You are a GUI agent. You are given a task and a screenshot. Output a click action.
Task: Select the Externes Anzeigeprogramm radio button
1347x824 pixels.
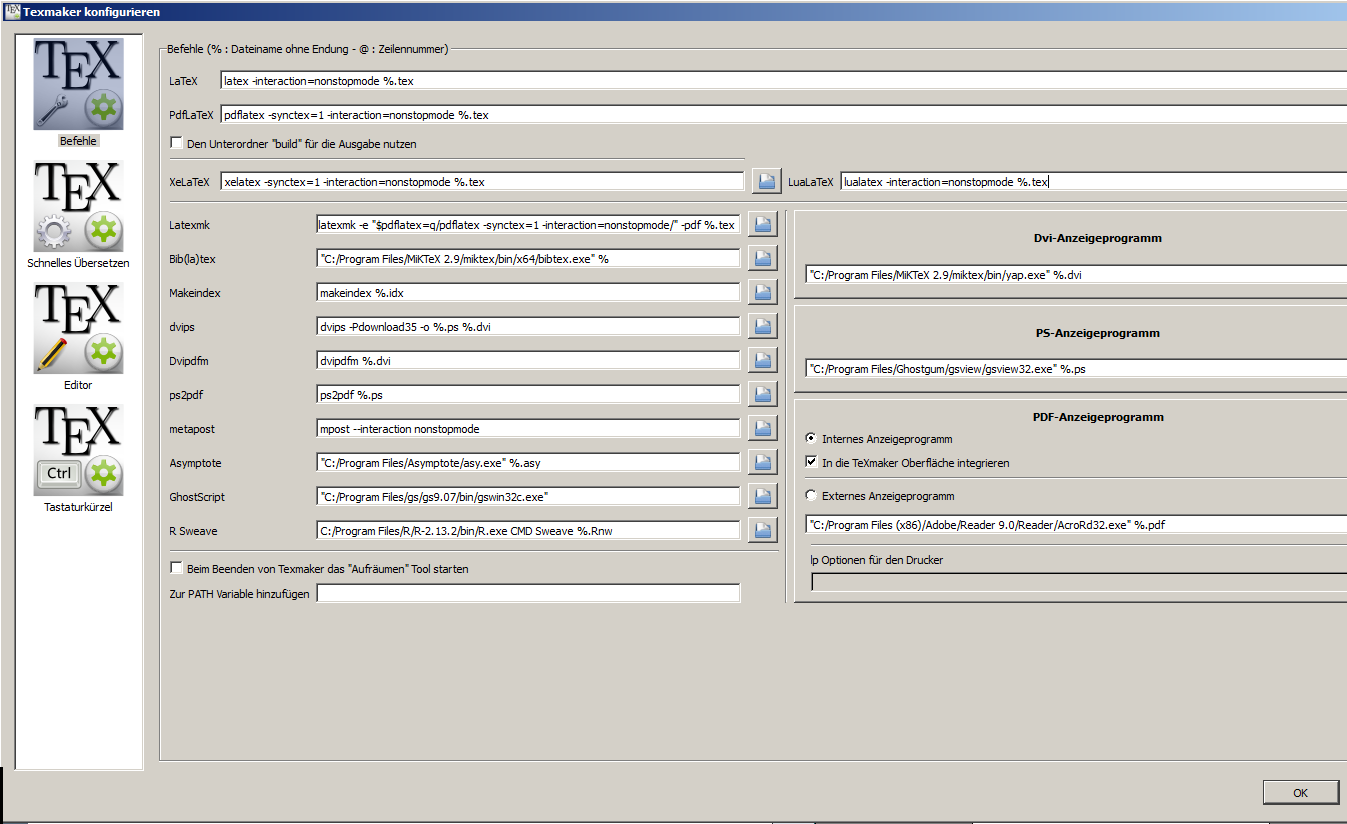pyautogui.click(x=811, y=496)
